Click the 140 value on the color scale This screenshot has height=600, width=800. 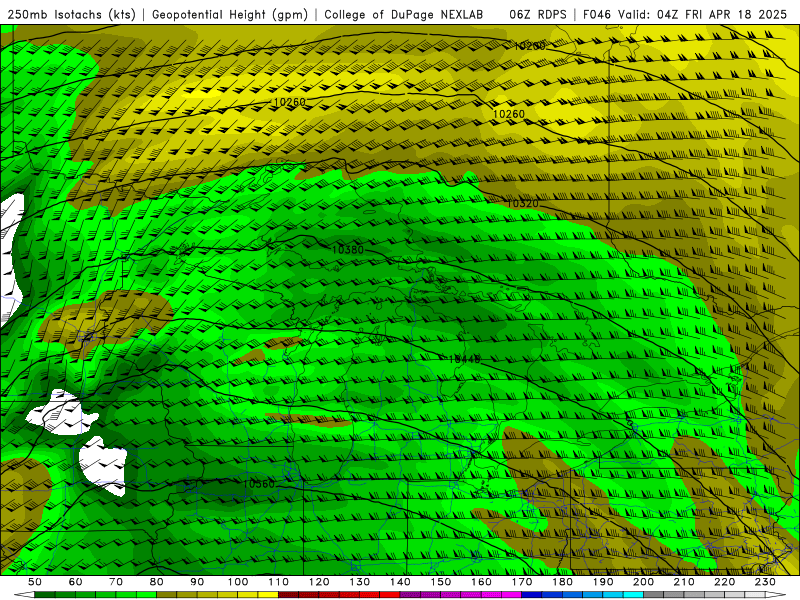pos(401,582)
